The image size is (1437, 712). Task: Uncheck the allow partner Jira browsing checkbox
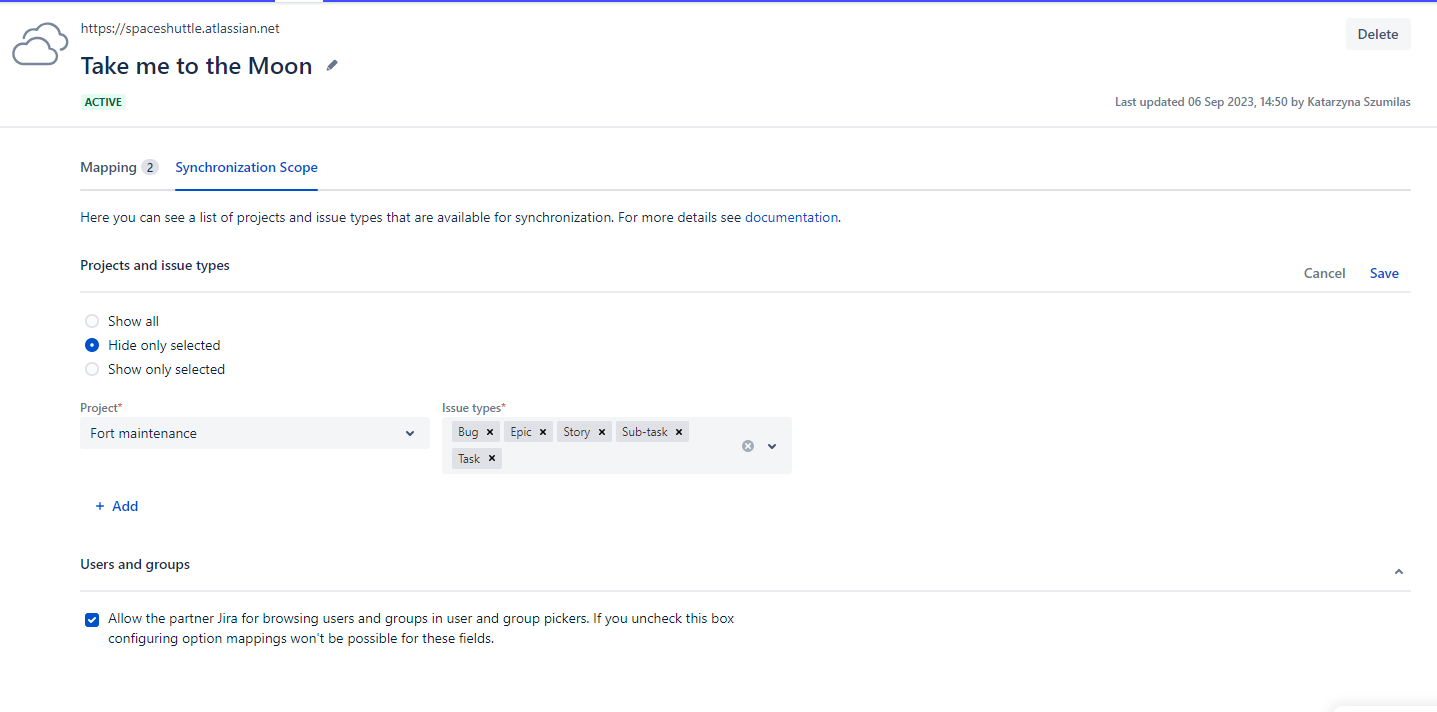point(92,619)
